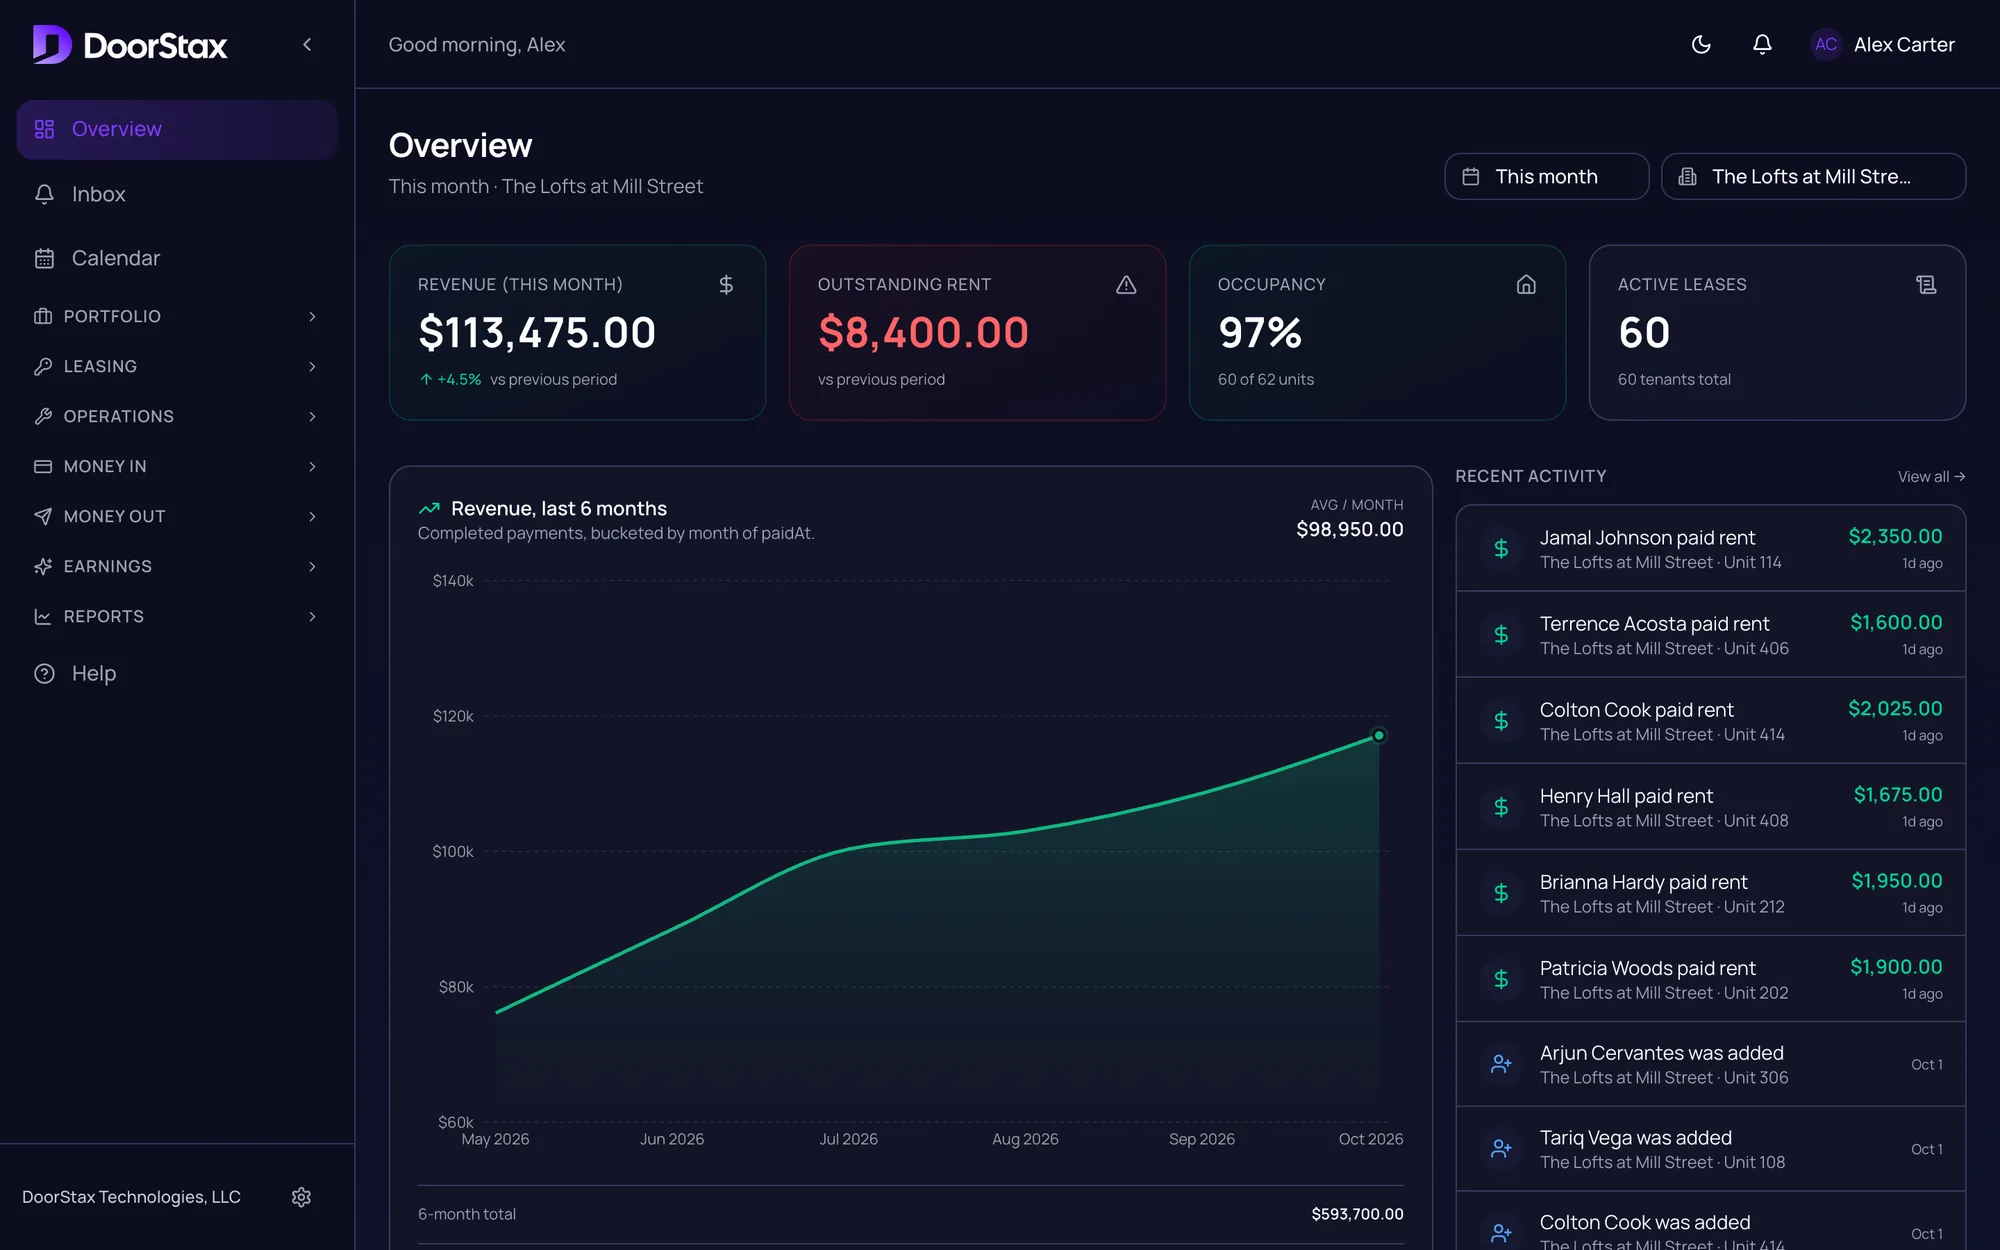
Task: Expand the Leasing section
Action: coord(177,366)
